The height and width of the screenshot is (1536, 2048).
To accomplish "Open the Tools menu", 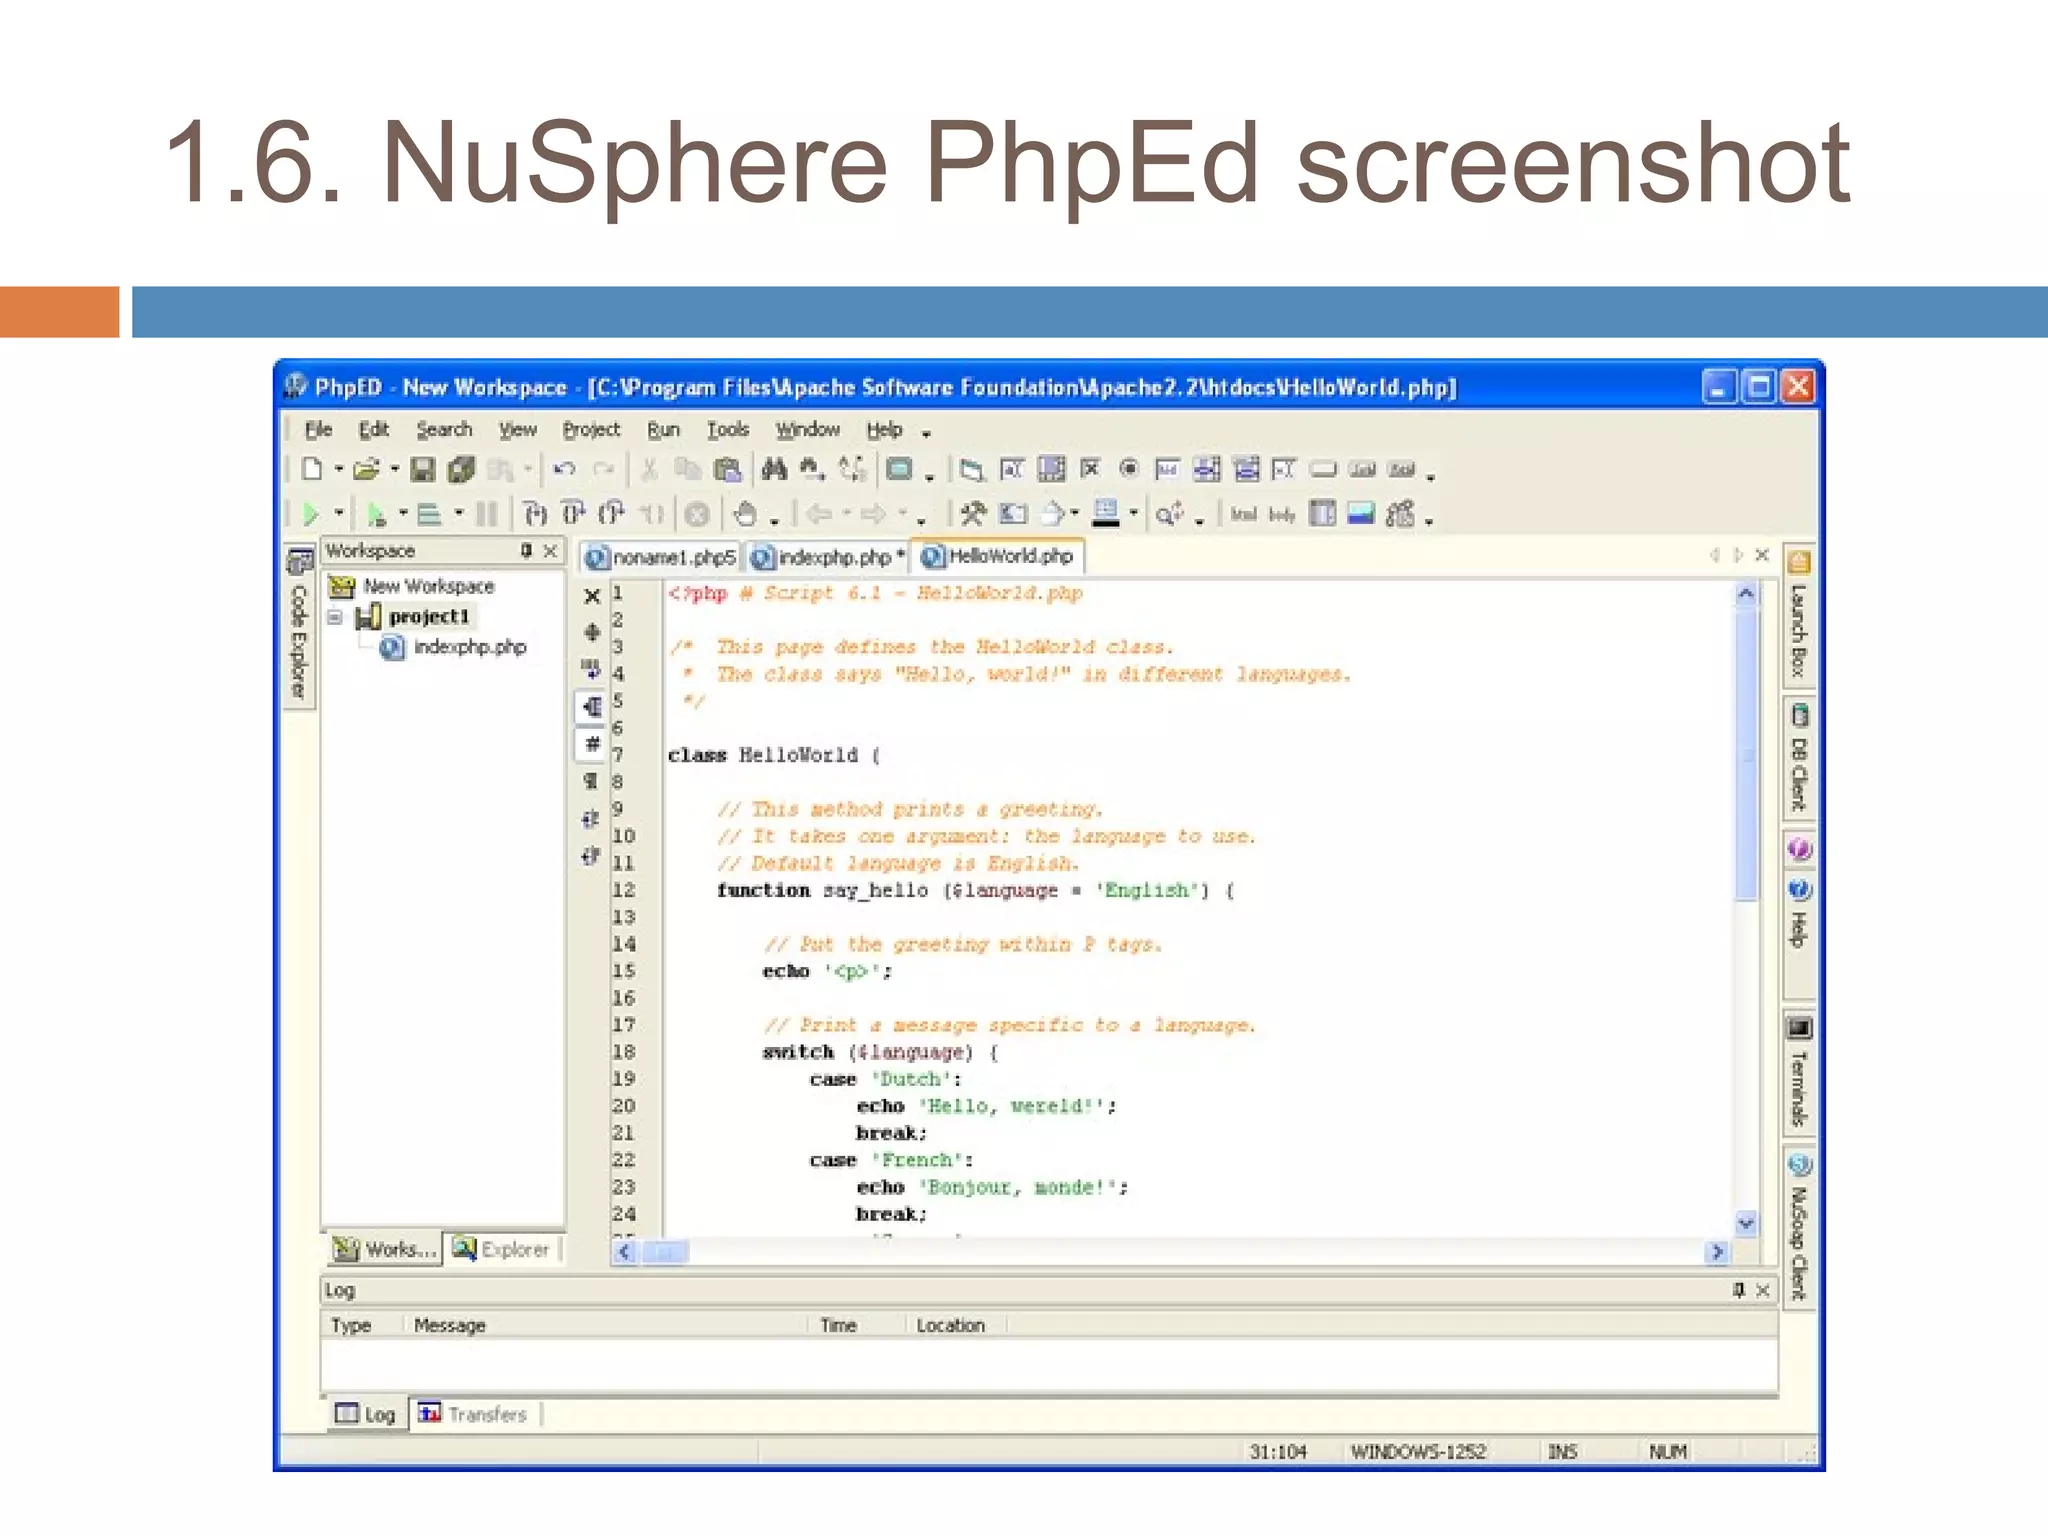I will (x=728, y=430).
